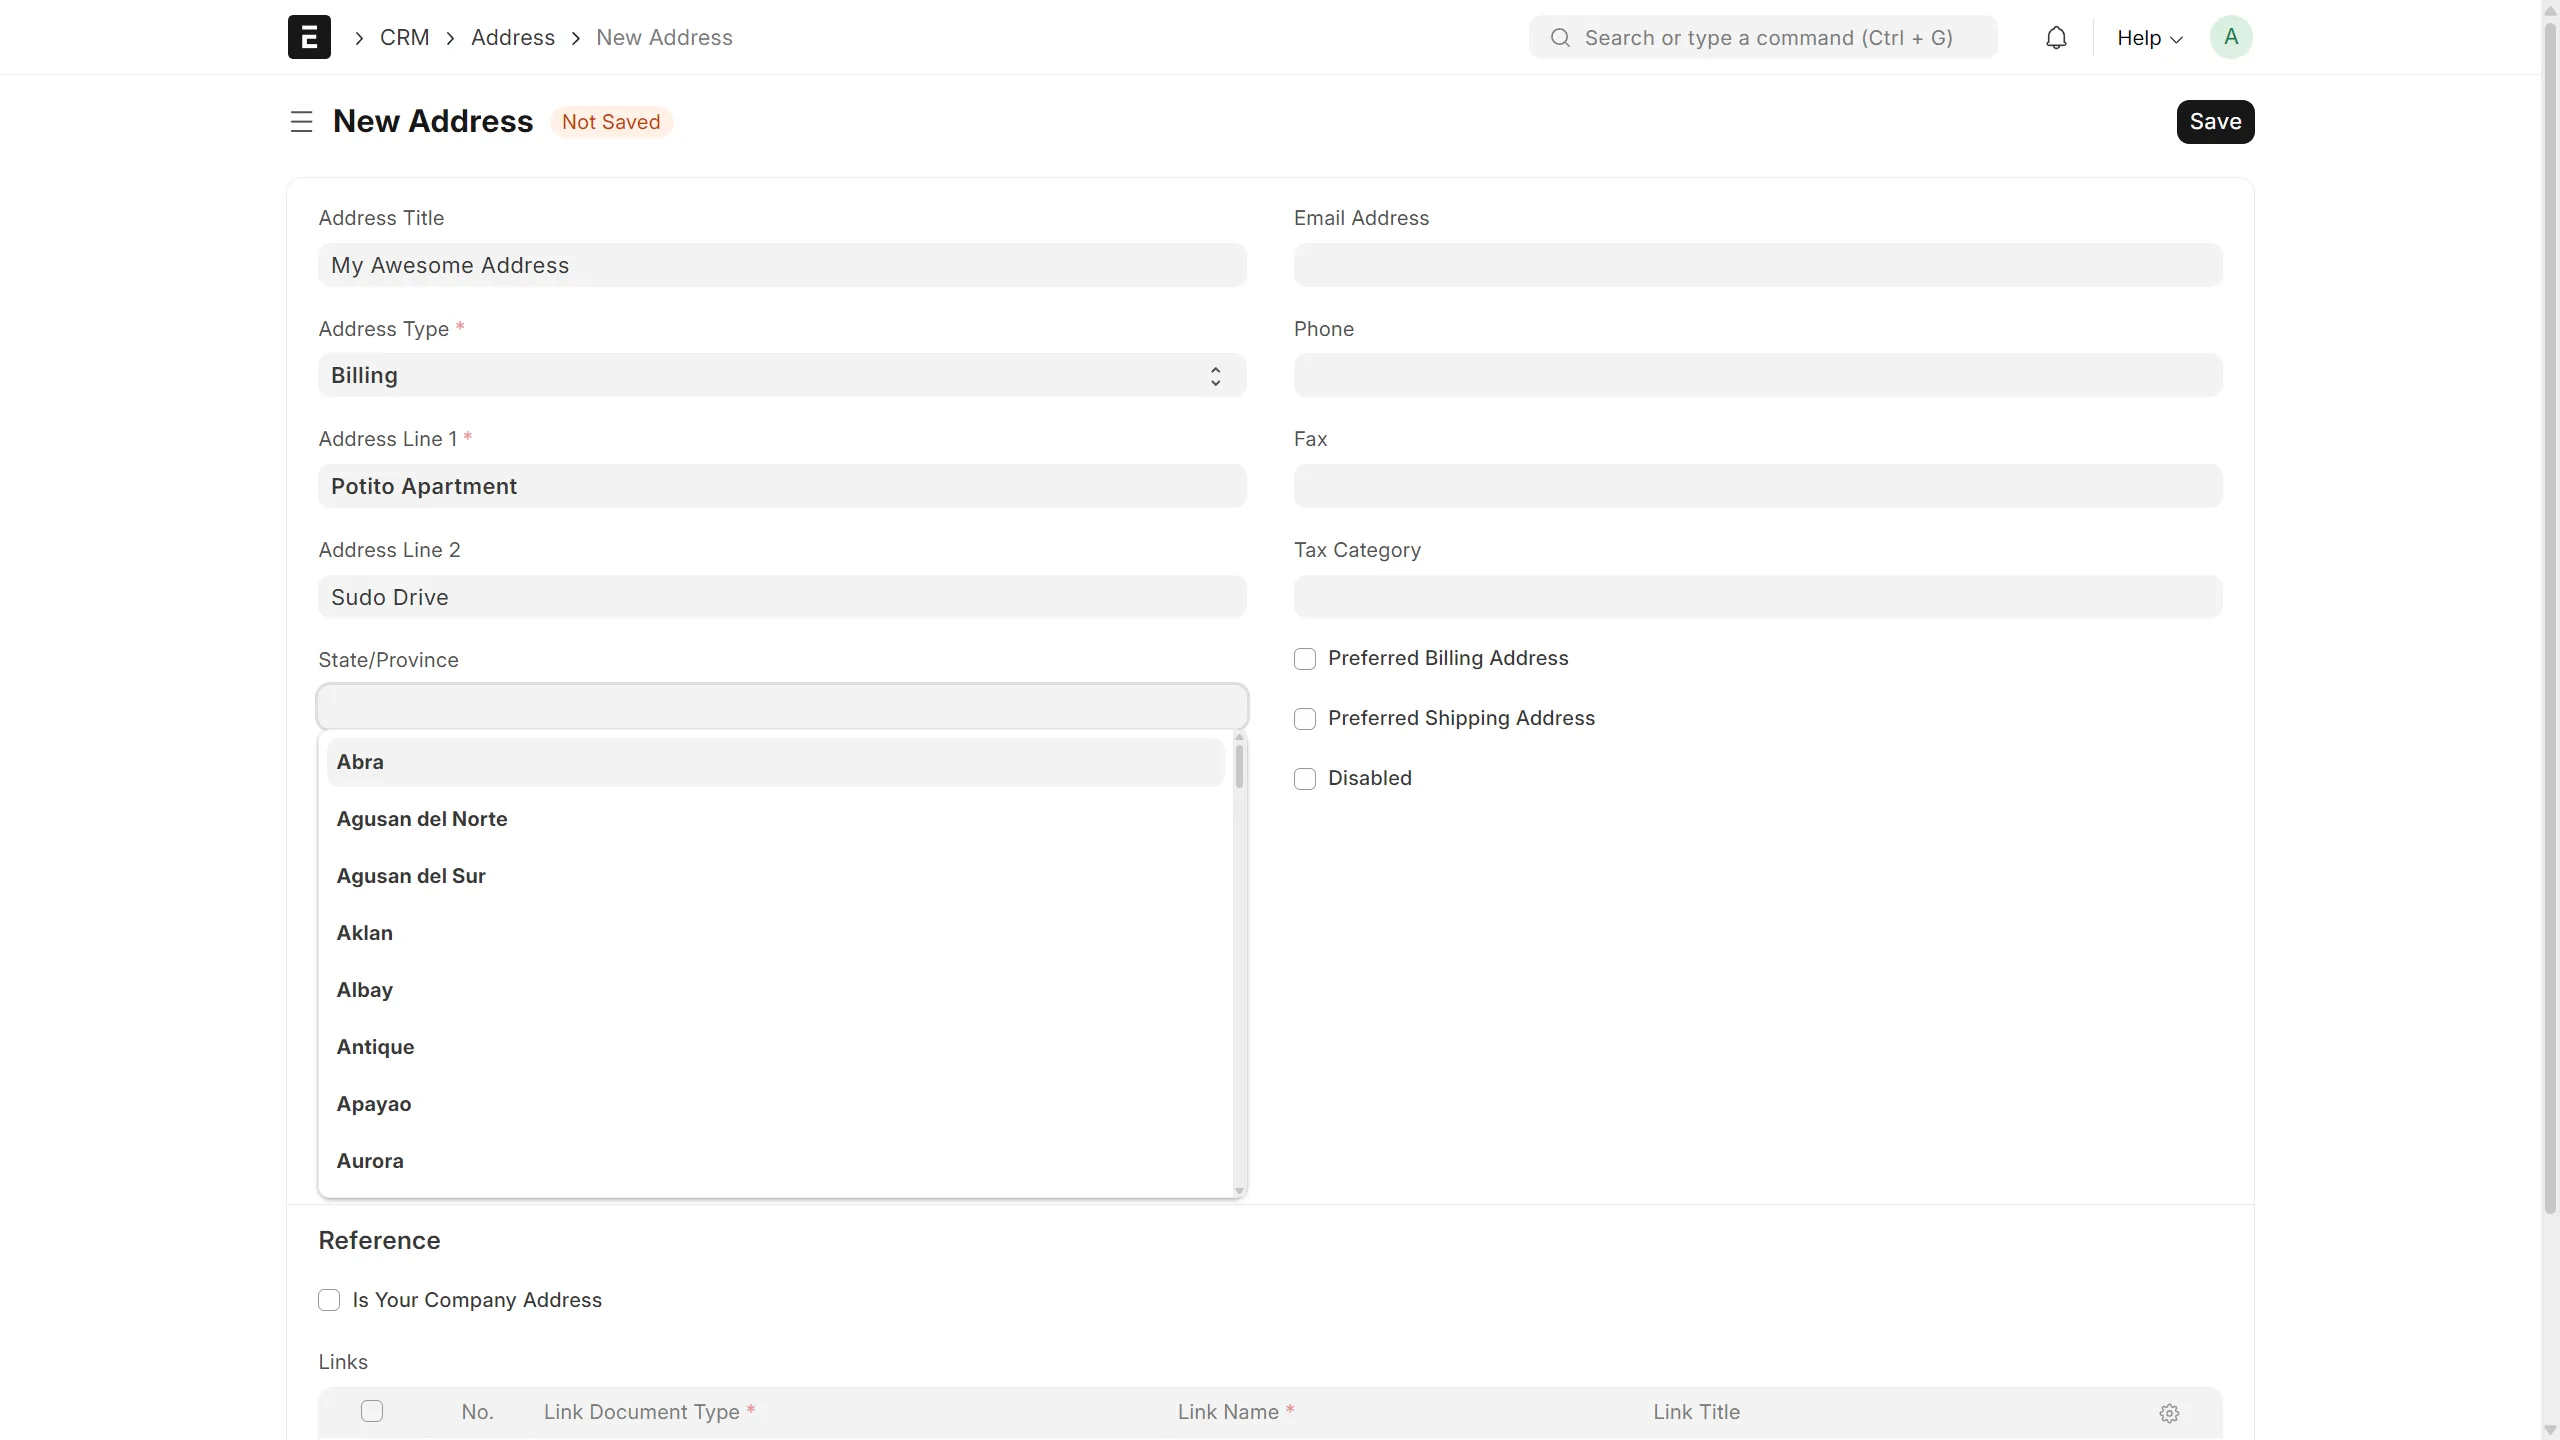Focus the Email Address field
Viewport: 2560px width, 1440px height.
[1757, 266]
